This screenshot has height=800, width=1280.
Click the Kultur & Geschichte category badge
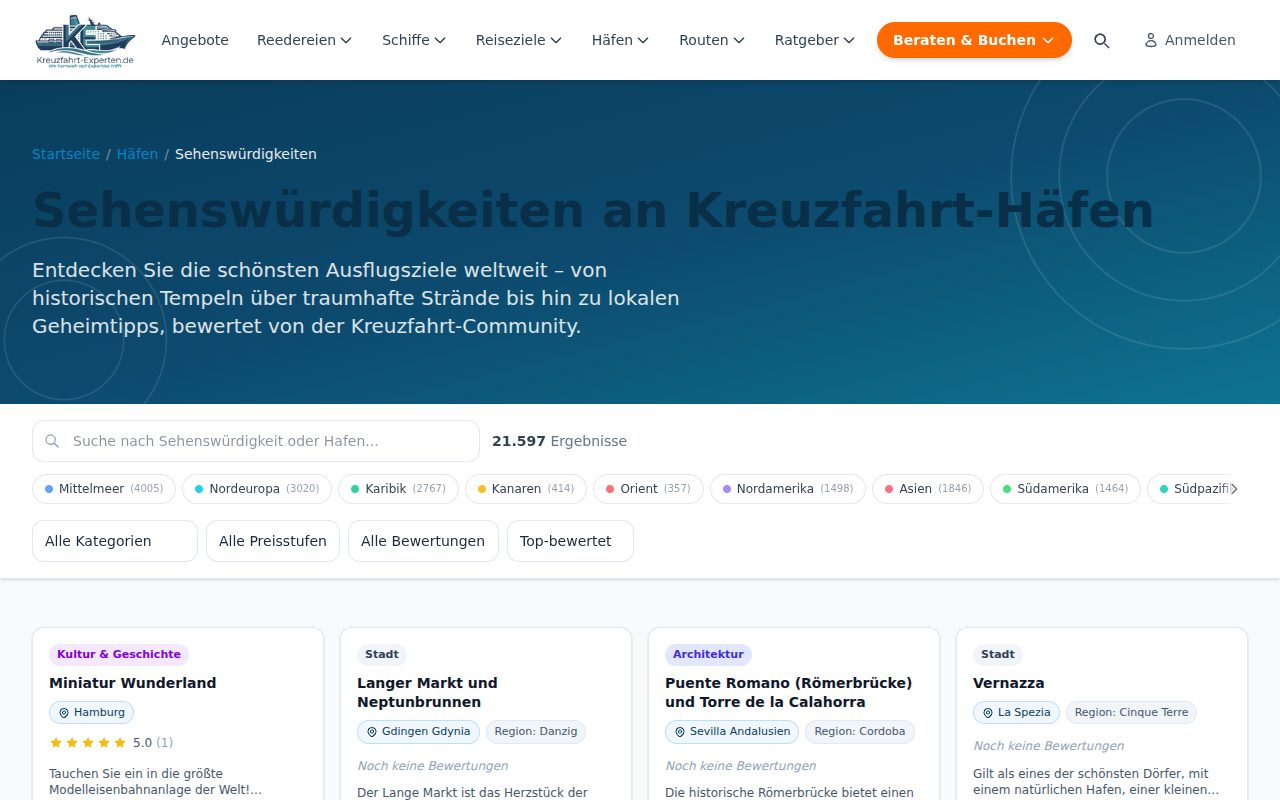point(119,655)
